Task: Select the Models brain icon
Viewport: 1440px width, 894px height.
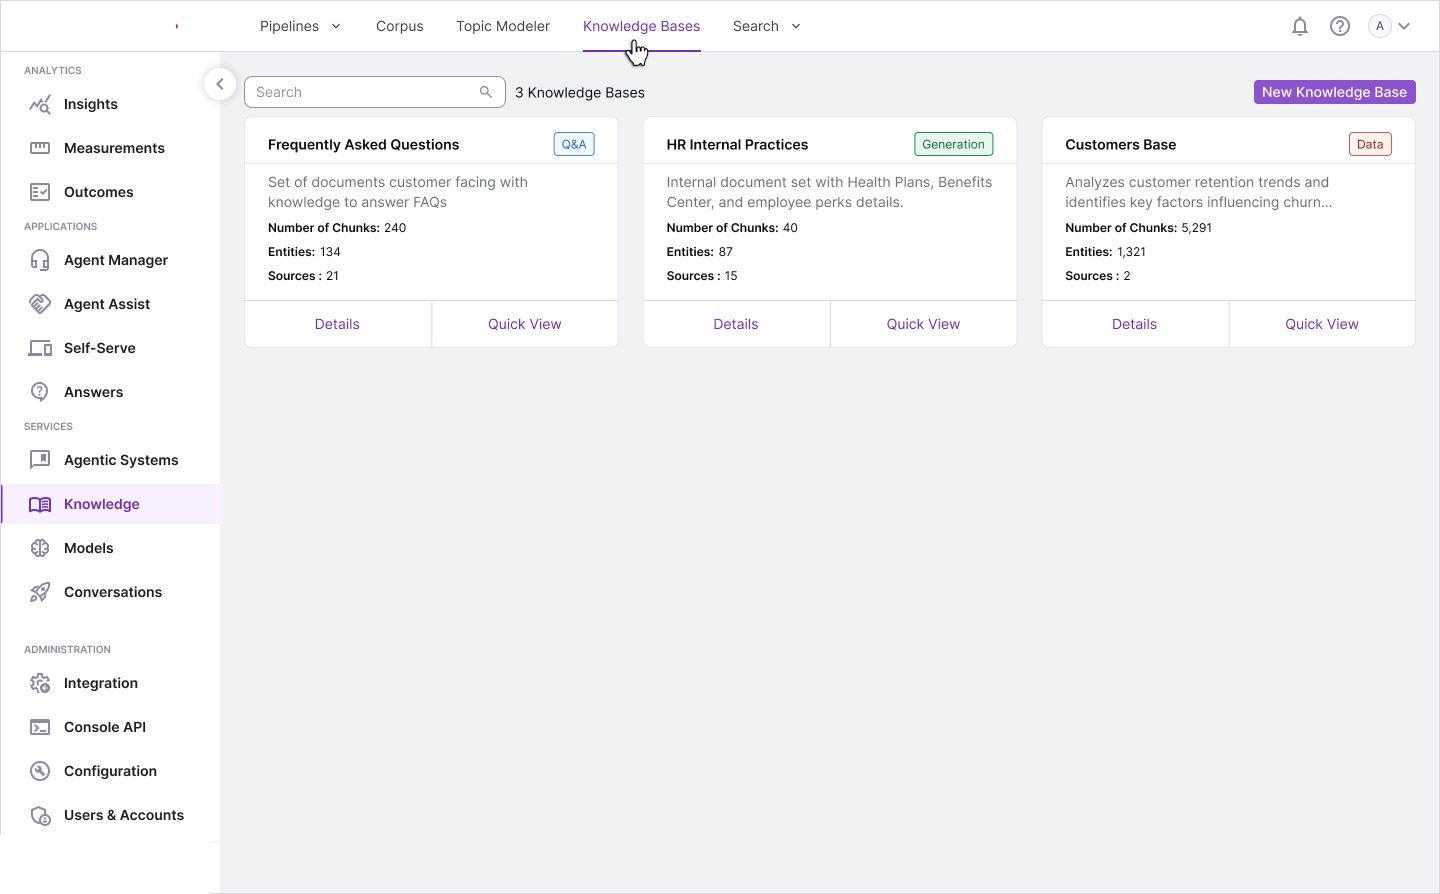Action: tap(40, 549)
